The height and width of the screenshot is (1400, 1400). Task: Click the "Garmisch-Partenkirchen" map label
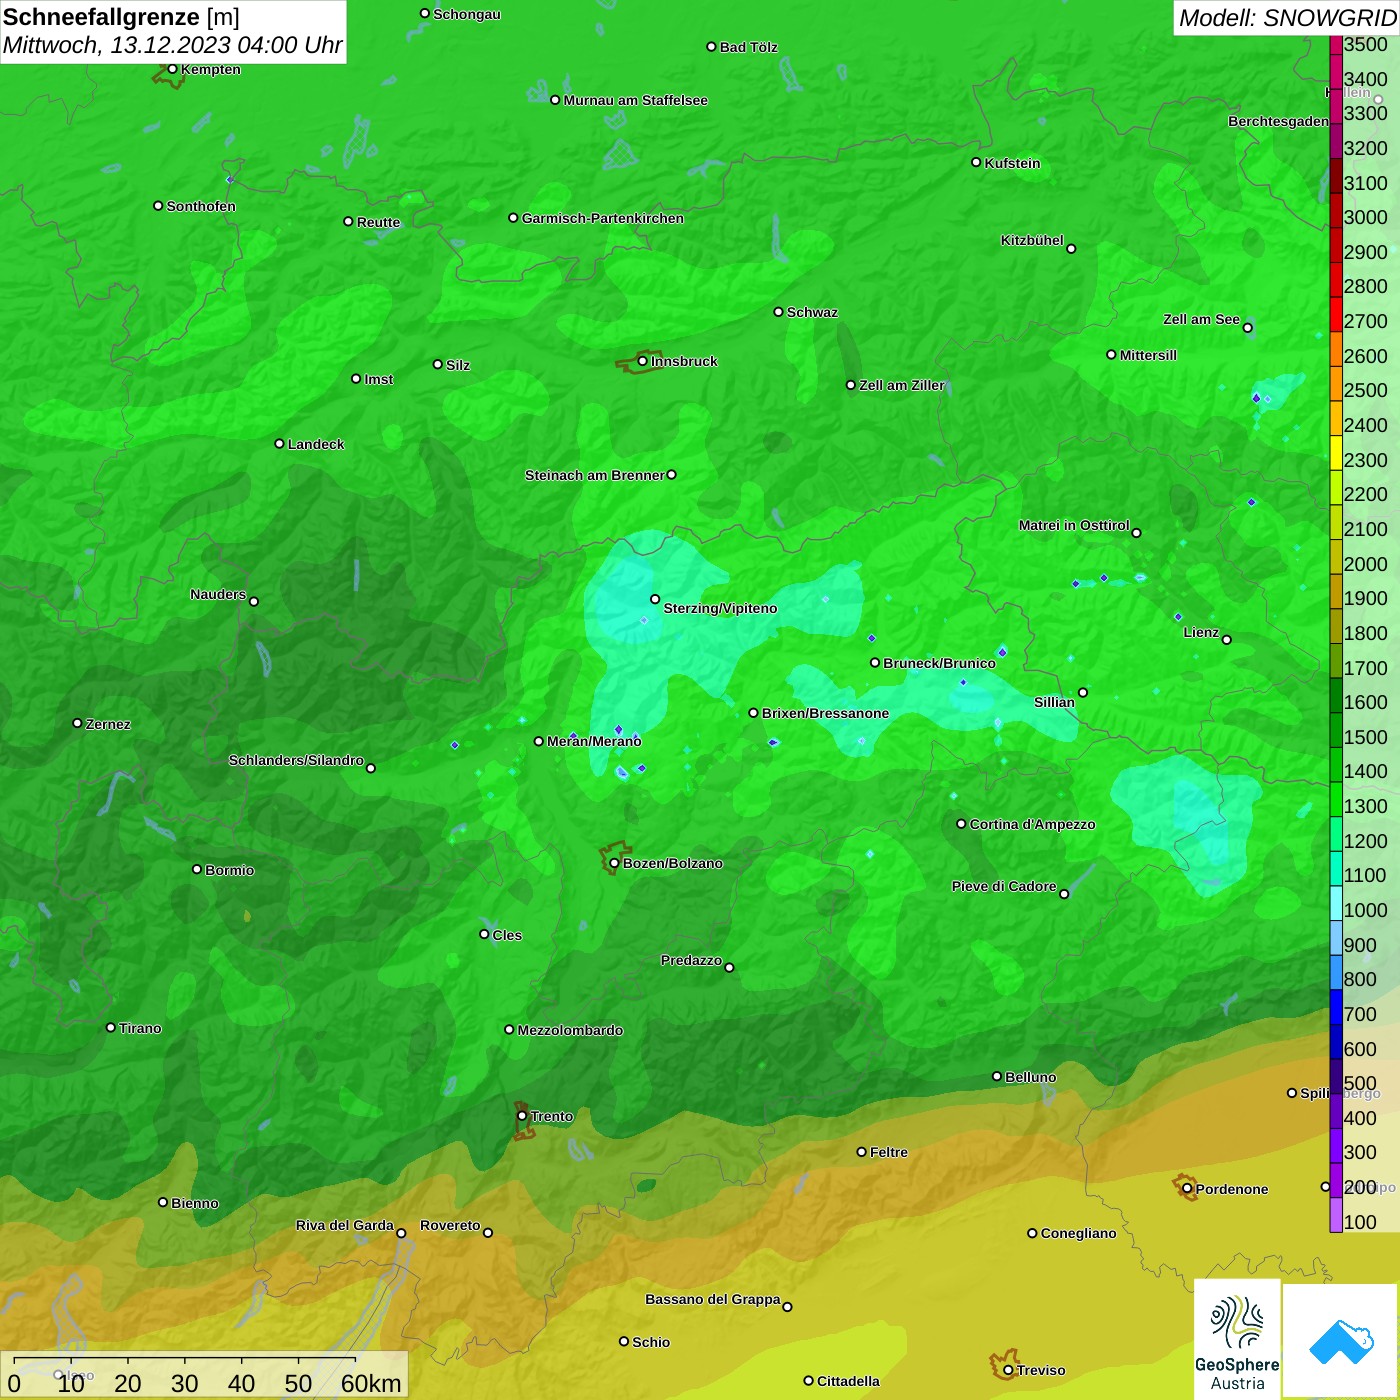[x=603, y=218]
